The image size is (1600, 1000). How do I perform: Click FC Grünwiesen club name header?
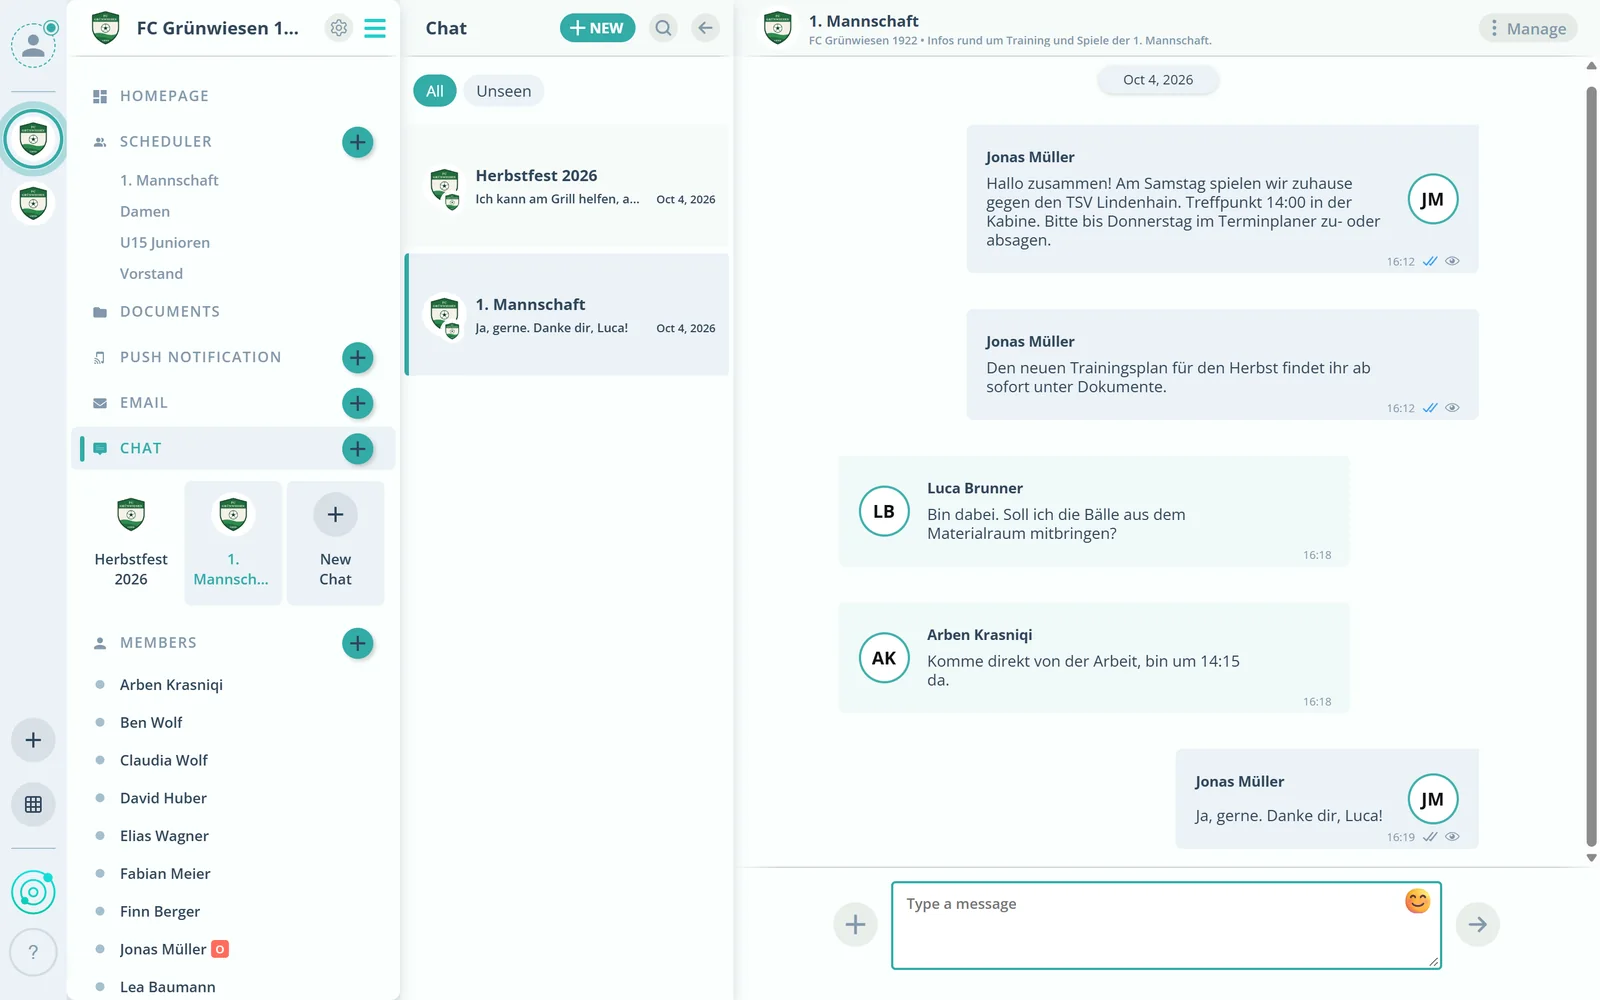[x=217, y=28]
